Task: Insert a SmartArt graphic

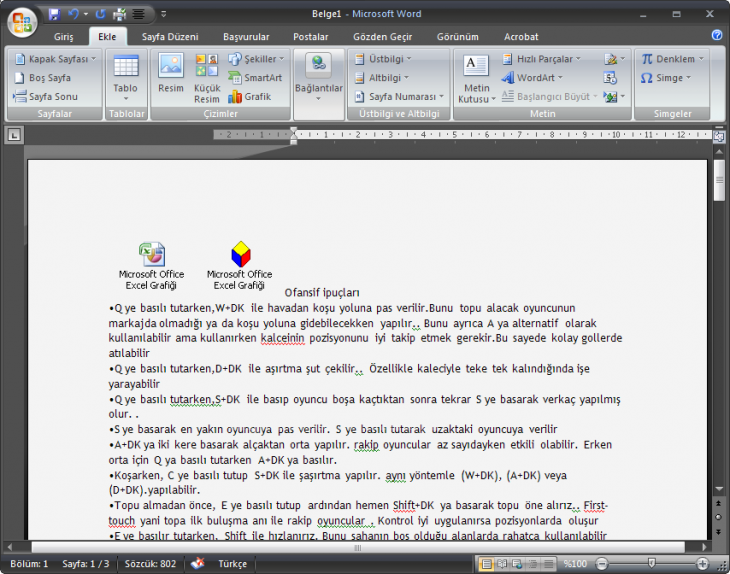Action: point(255,77)
